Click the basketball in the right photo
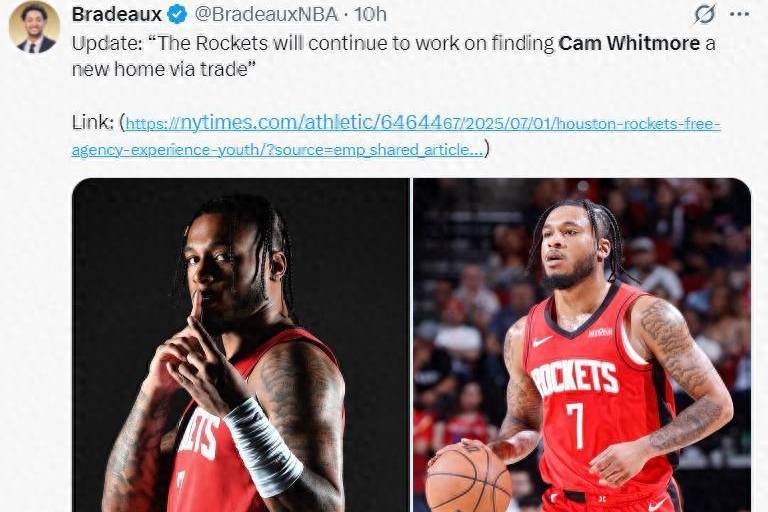 tap(468, 477)
